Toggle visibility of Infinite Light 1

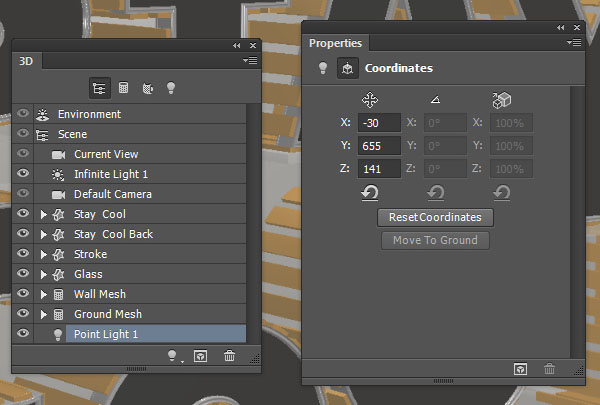(x=24, y=174)
